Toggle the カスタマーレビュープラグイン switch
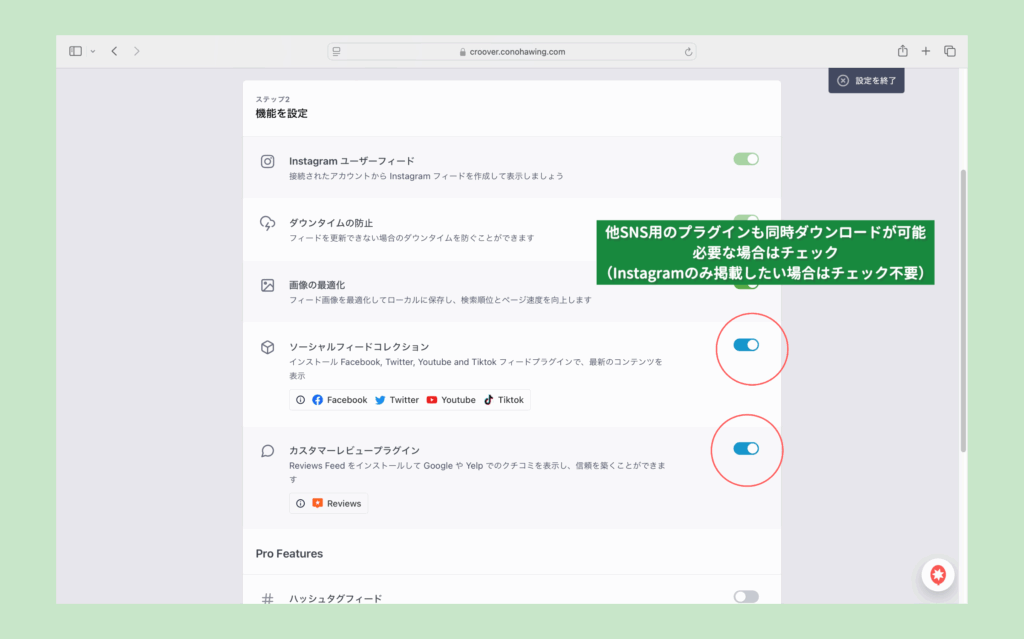1024x639 pixels. pos(746,448)
